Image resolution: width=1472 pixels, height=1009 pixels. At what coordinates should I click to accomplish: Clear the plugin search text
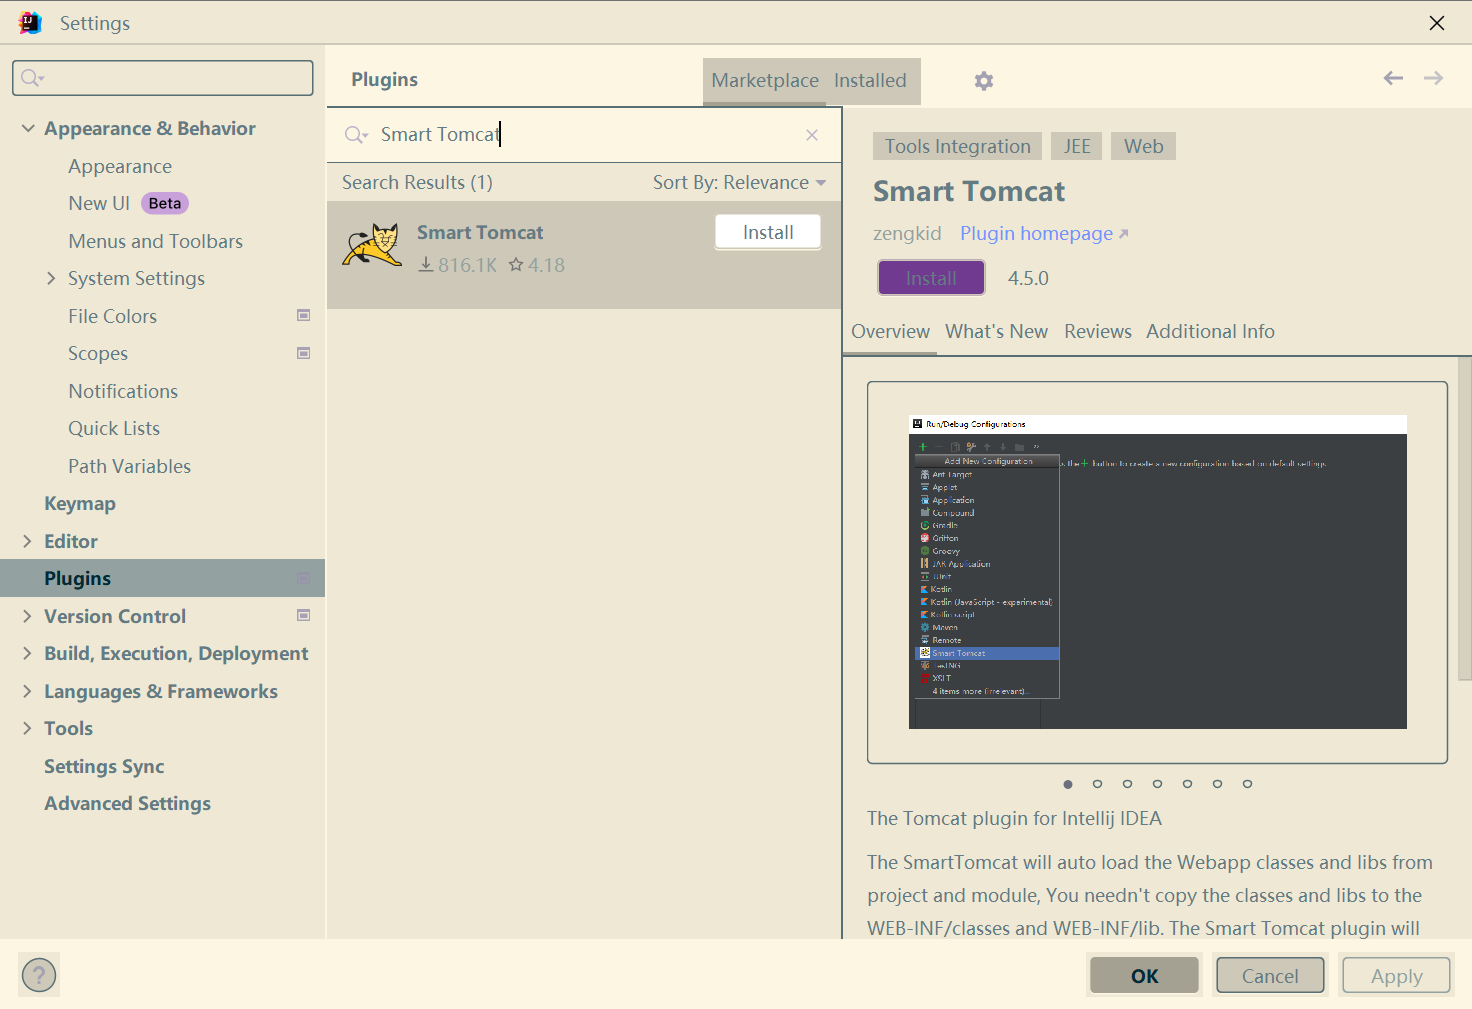point(812,135)
